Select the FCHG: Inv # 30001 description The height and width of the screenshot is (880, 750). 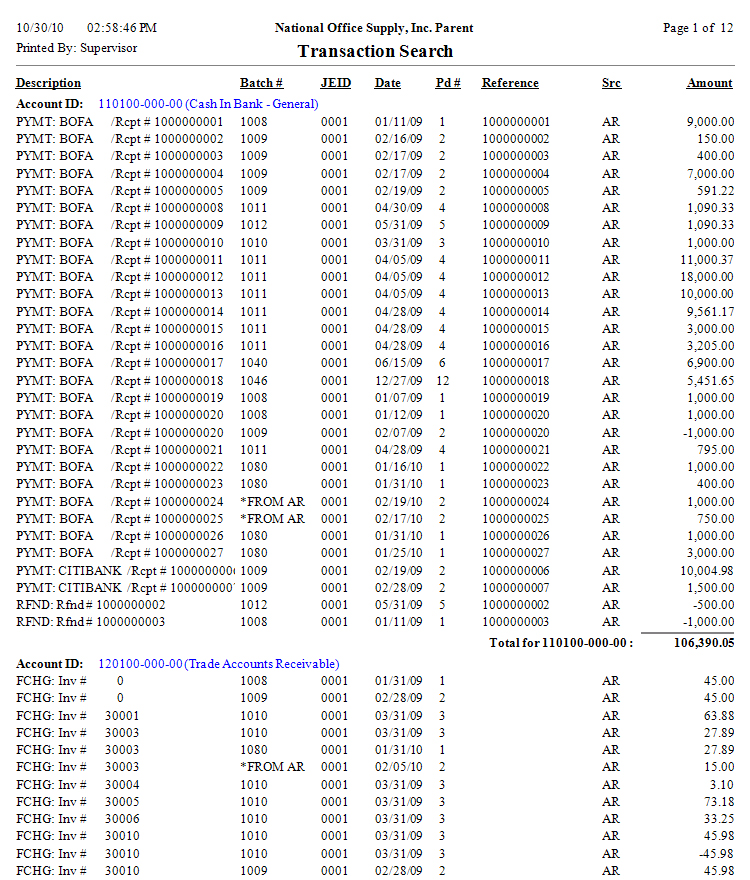(x=77, y=716)
